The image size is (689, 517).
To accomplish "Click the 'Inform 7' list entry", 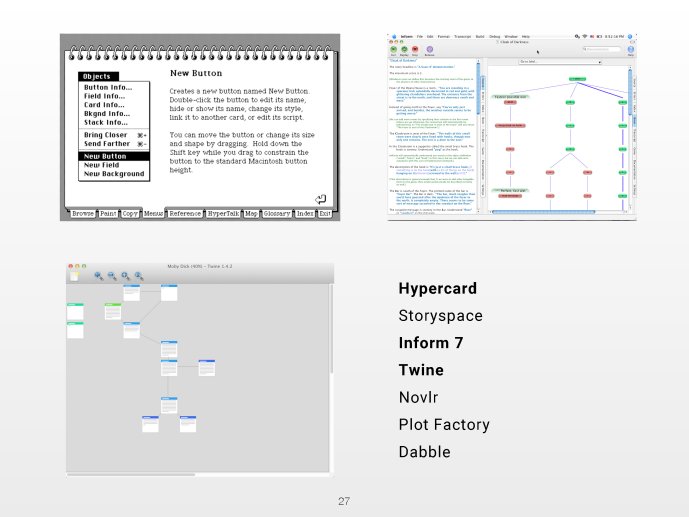I will click(x=431, y=343).
